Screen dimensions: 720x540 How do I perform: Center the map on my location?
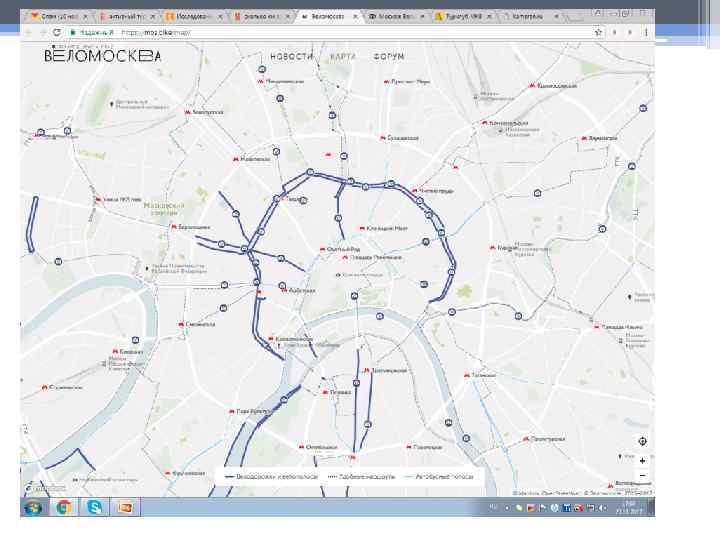(642, 441)
